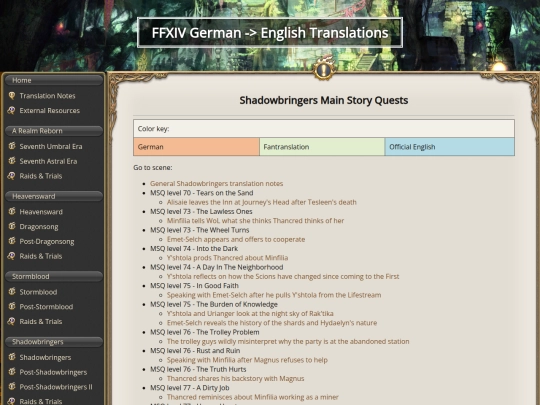
Task: Click the icon beside Post-Stormblood
Action: [12, 307]
